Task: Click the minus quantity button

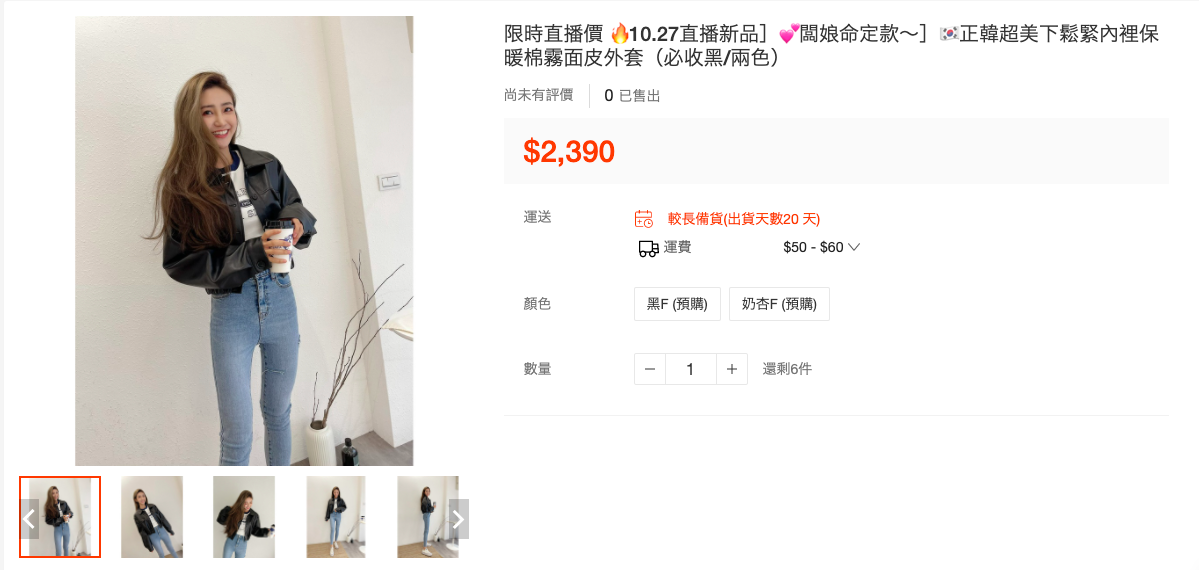Action: tap(650, 370)
